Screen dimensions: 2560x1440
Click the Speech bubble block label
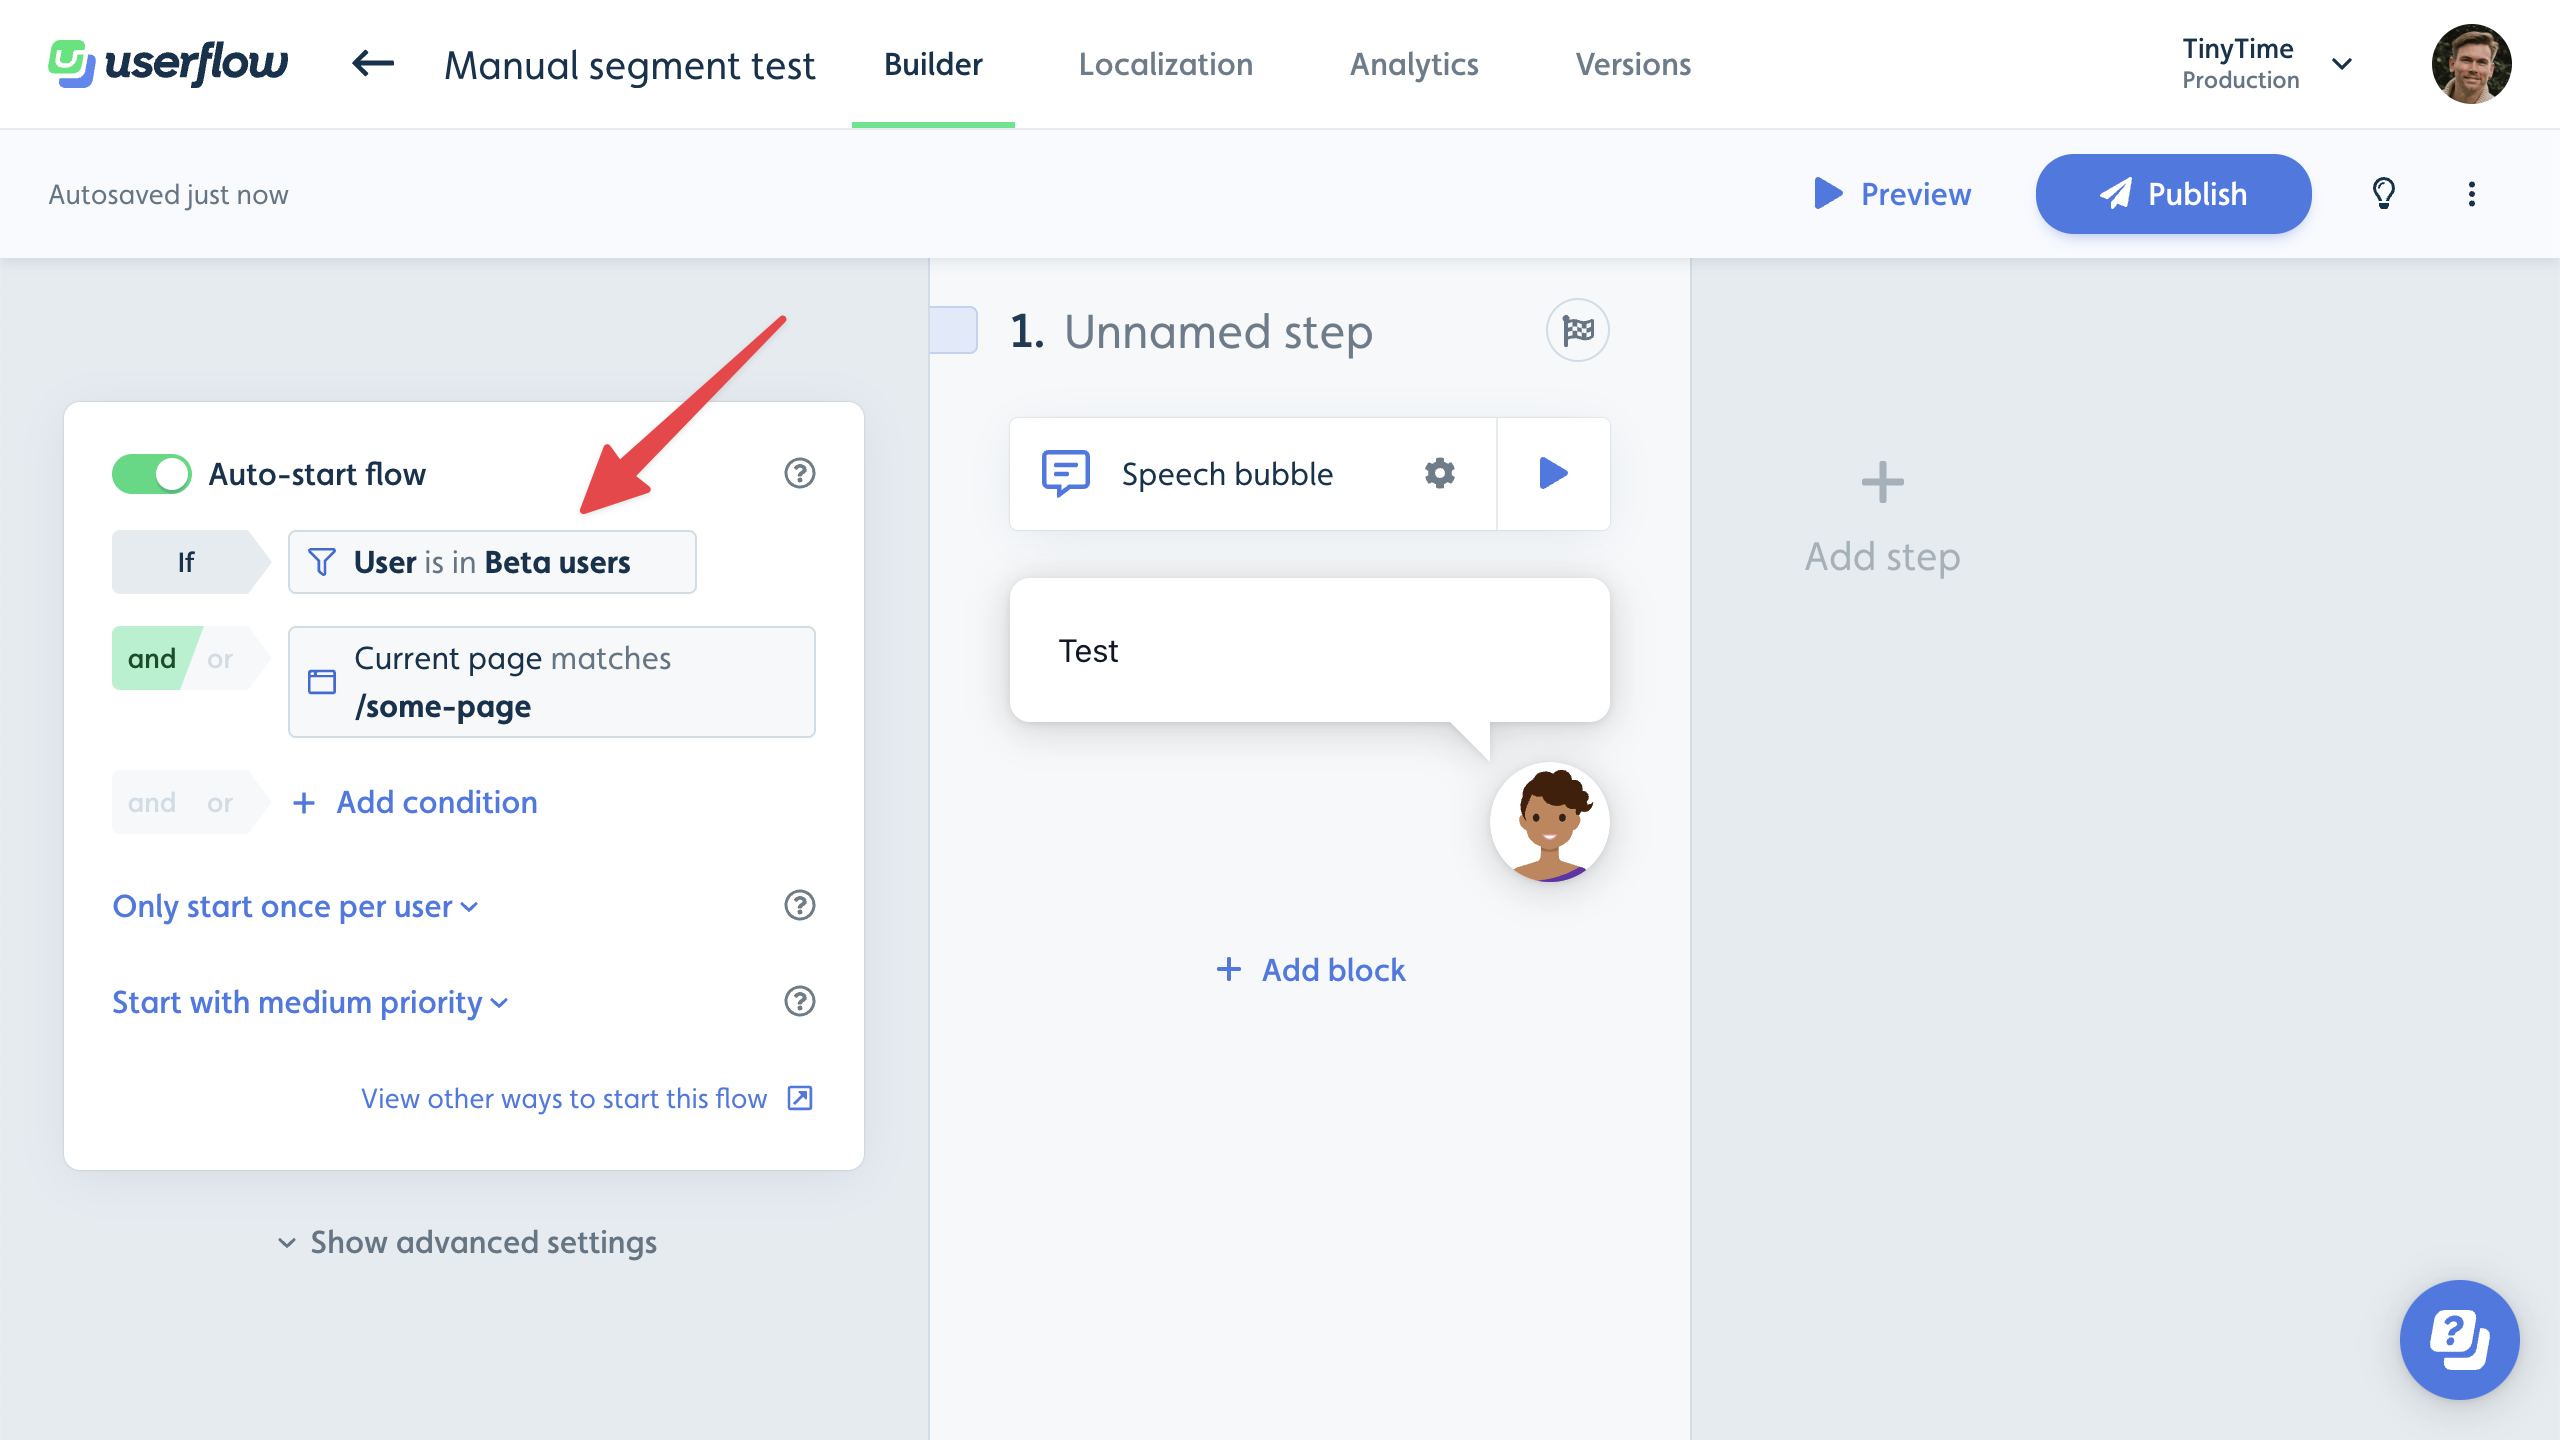(x=1227, y=474)
